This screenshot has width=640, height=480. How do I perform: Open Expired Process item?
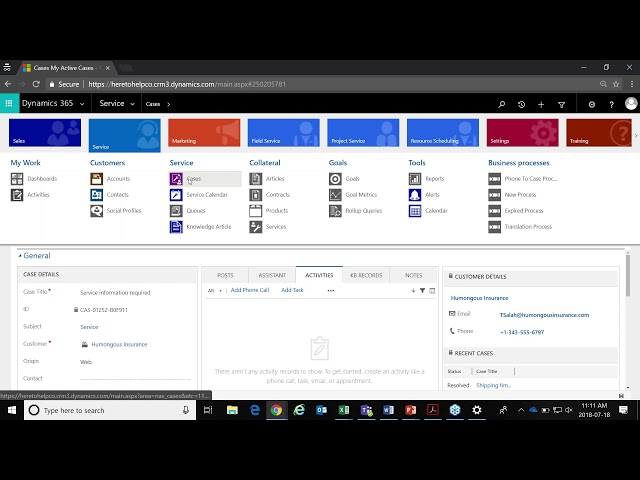pos(516,211)
